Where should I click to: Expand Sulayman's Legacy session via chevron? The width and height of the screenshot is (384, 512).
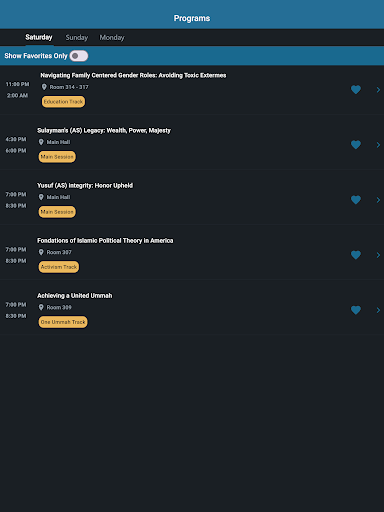click(378, 145)
